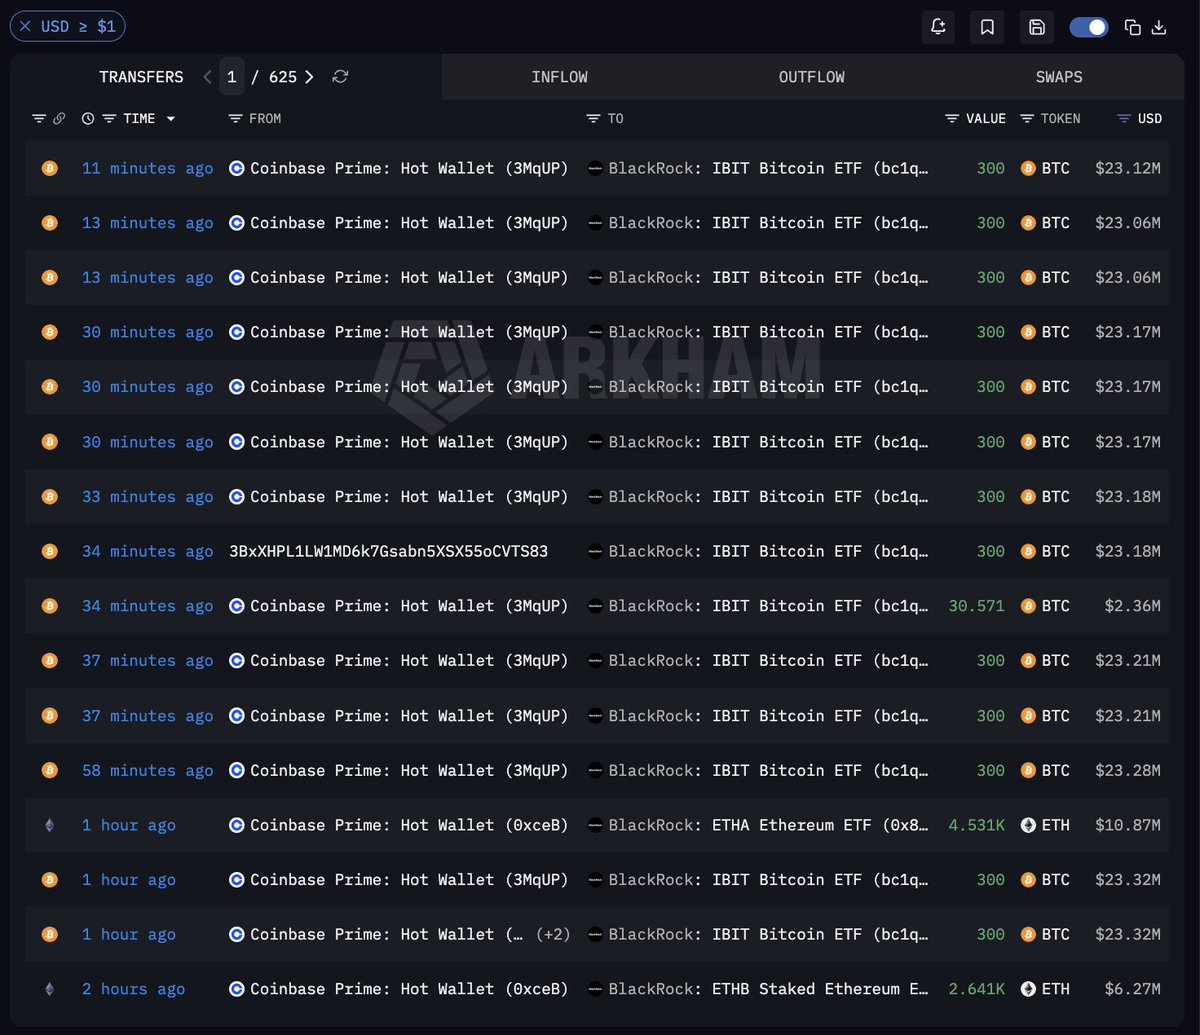1200x1035 pixels.
Task: Open the 11 minutes ago transaction
Action: pos(147,169)
